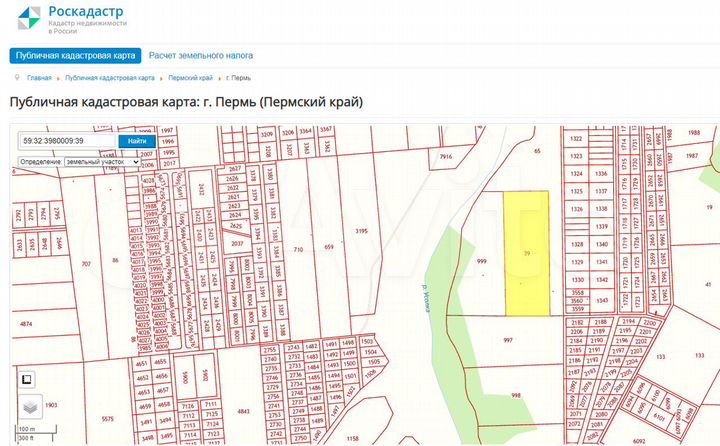
Task: Click parcel label 2188
Action: [x=601, y=322]
